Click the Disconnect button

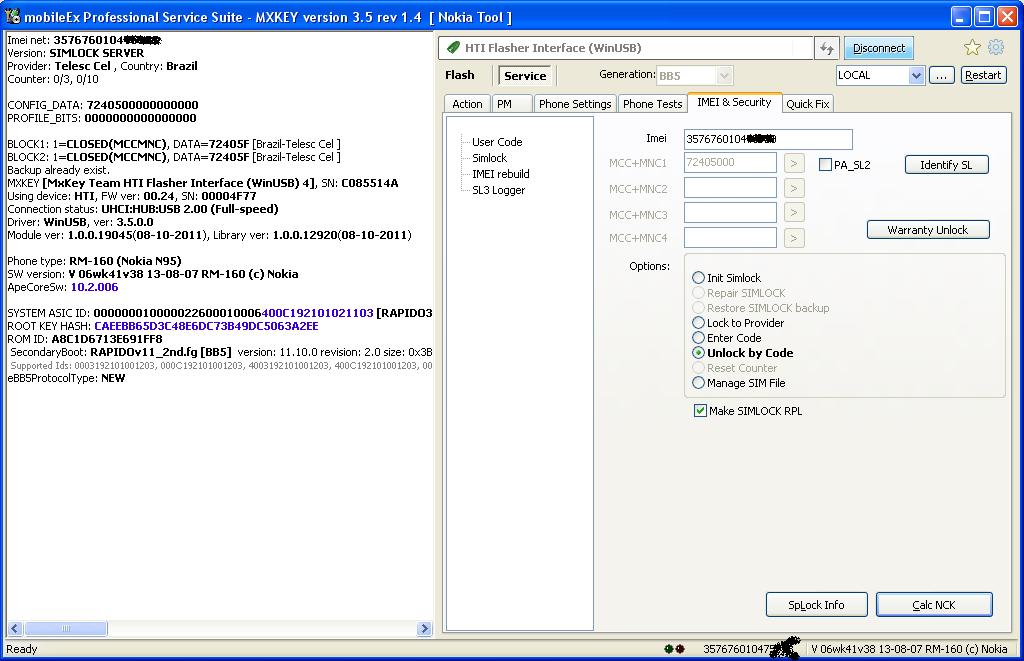pyautogui.click(x=878, y=48)
